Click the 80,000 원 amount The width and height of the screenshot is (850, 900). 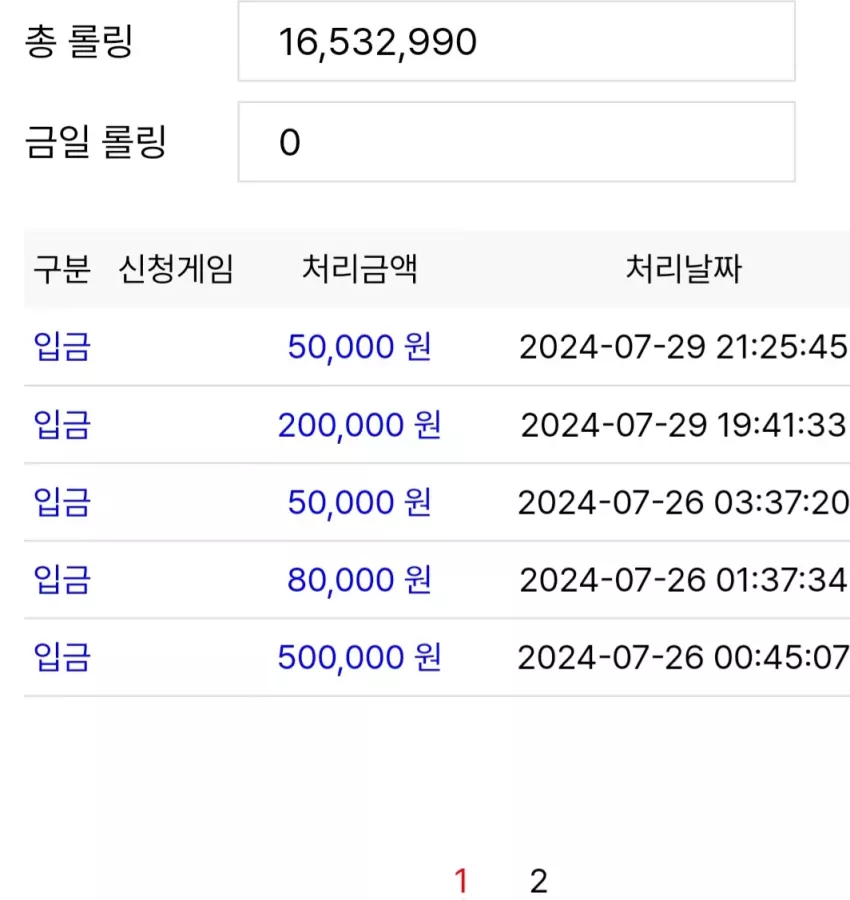[359, 580]
